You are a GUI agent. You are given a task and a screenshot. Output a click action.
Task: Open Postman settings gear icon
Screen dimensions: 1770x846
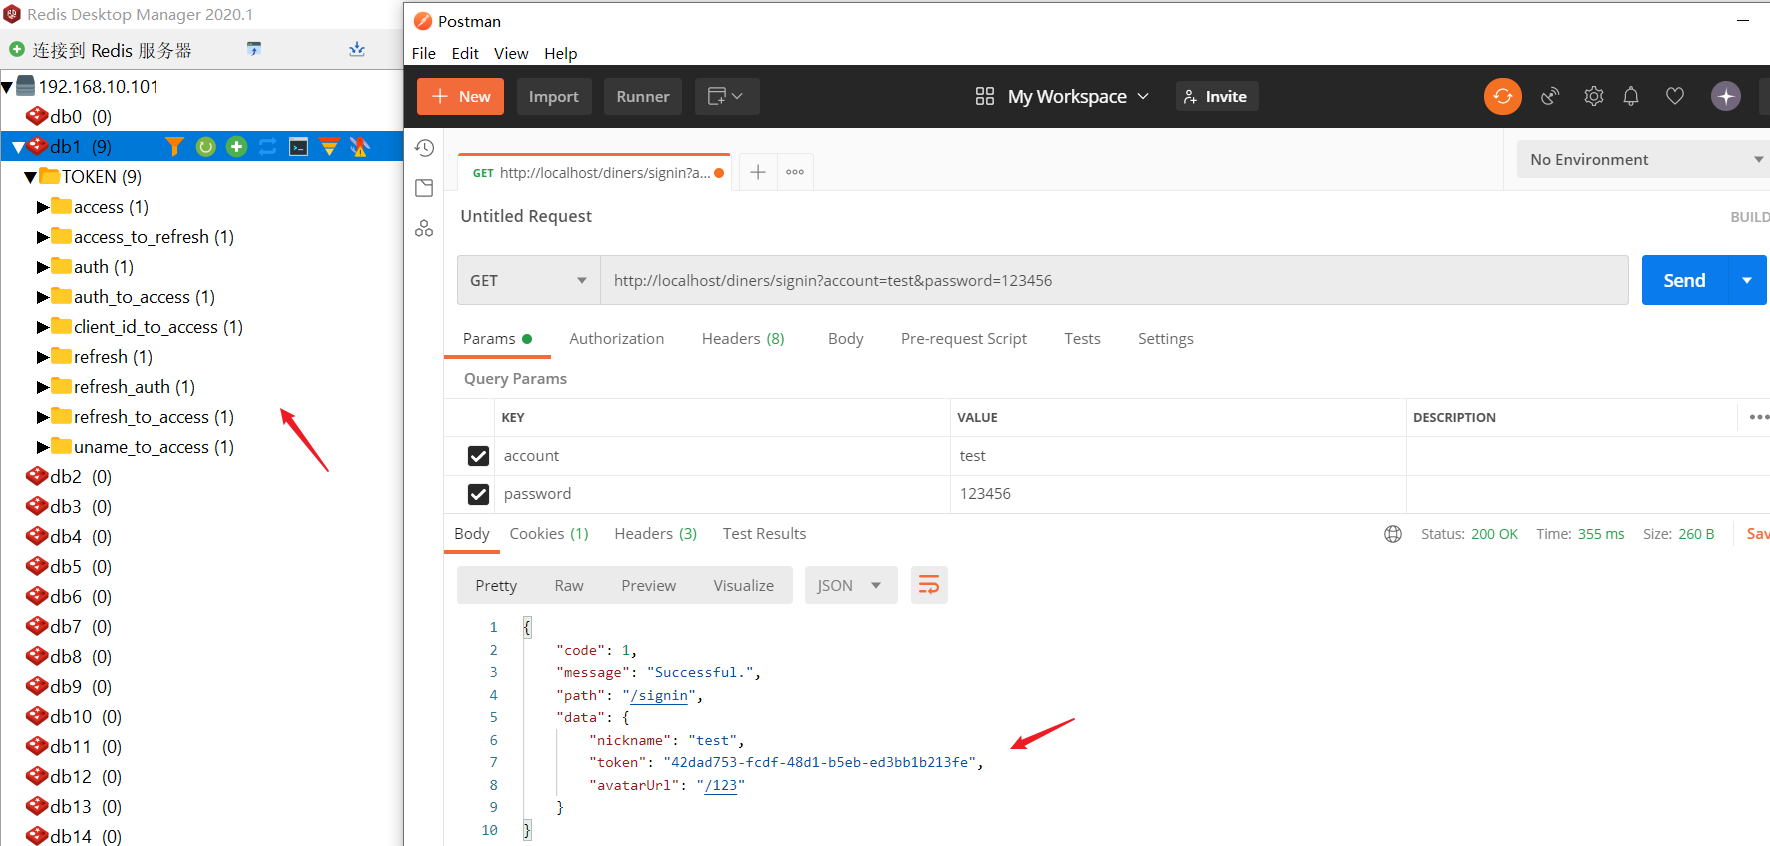tap(1593, 96)
